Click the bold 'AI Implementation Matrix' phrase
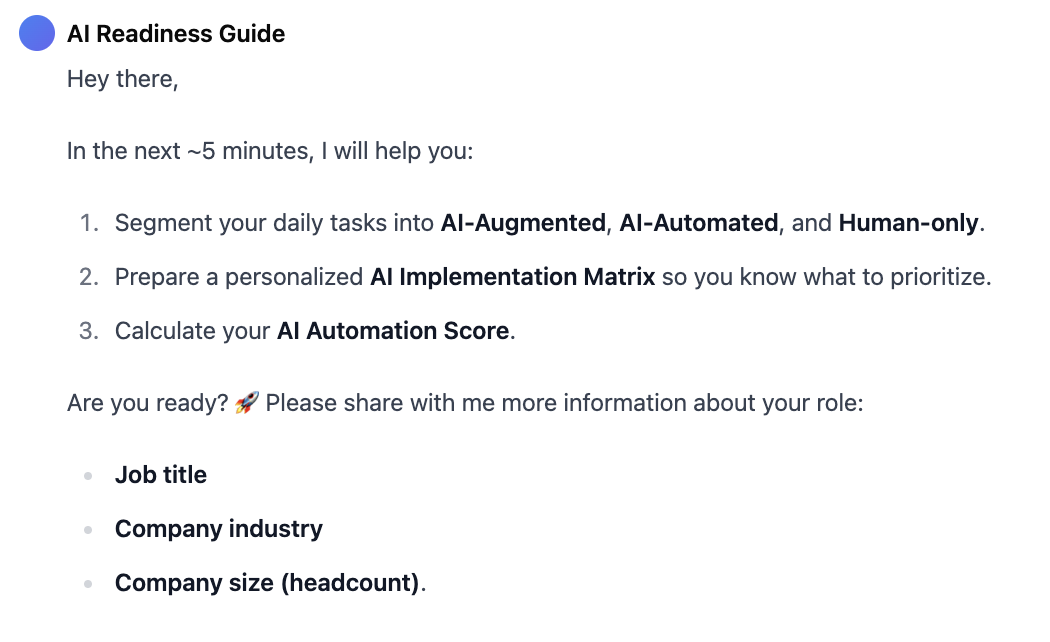Screen dimensions: 1050x642 [x=512, y=277]
